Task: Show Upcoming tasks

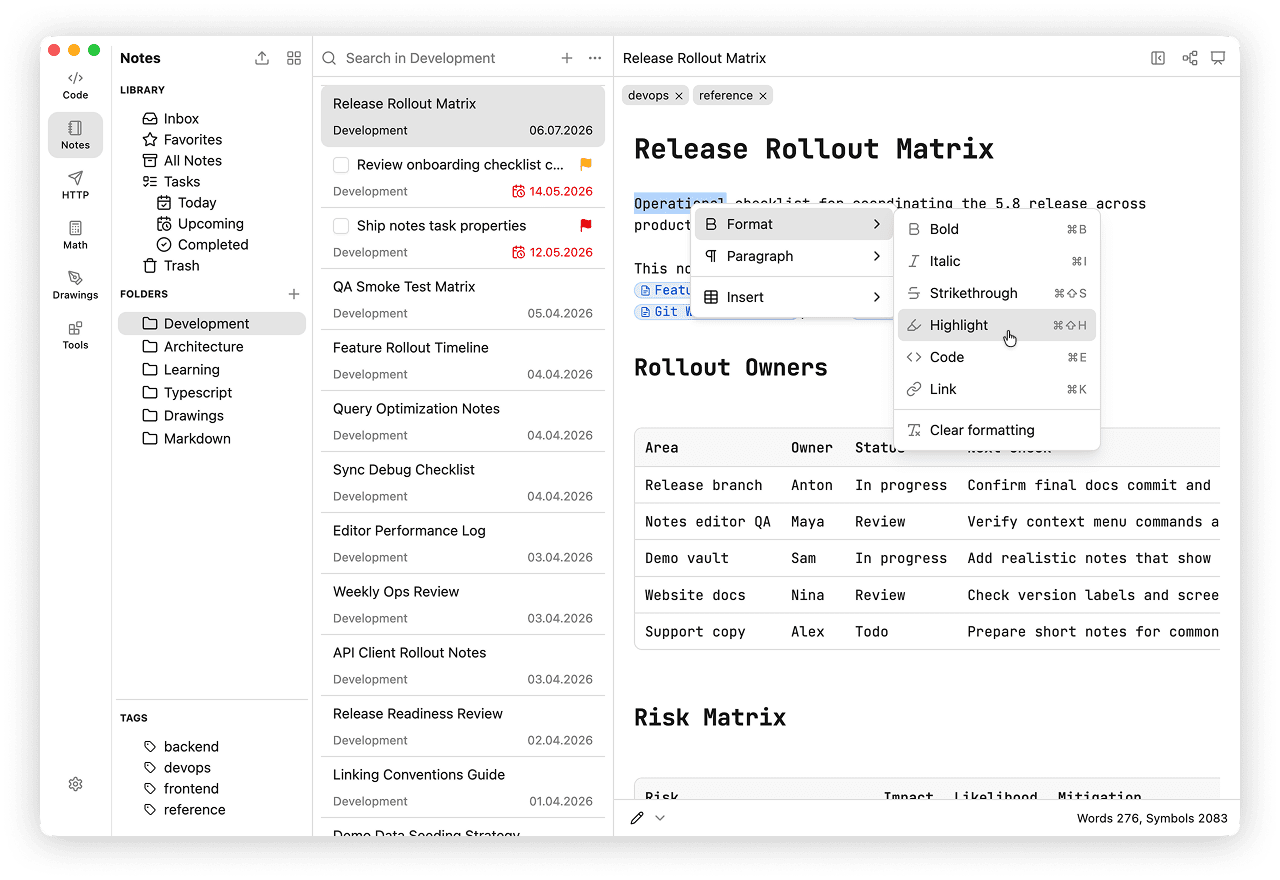Action: 210,224
